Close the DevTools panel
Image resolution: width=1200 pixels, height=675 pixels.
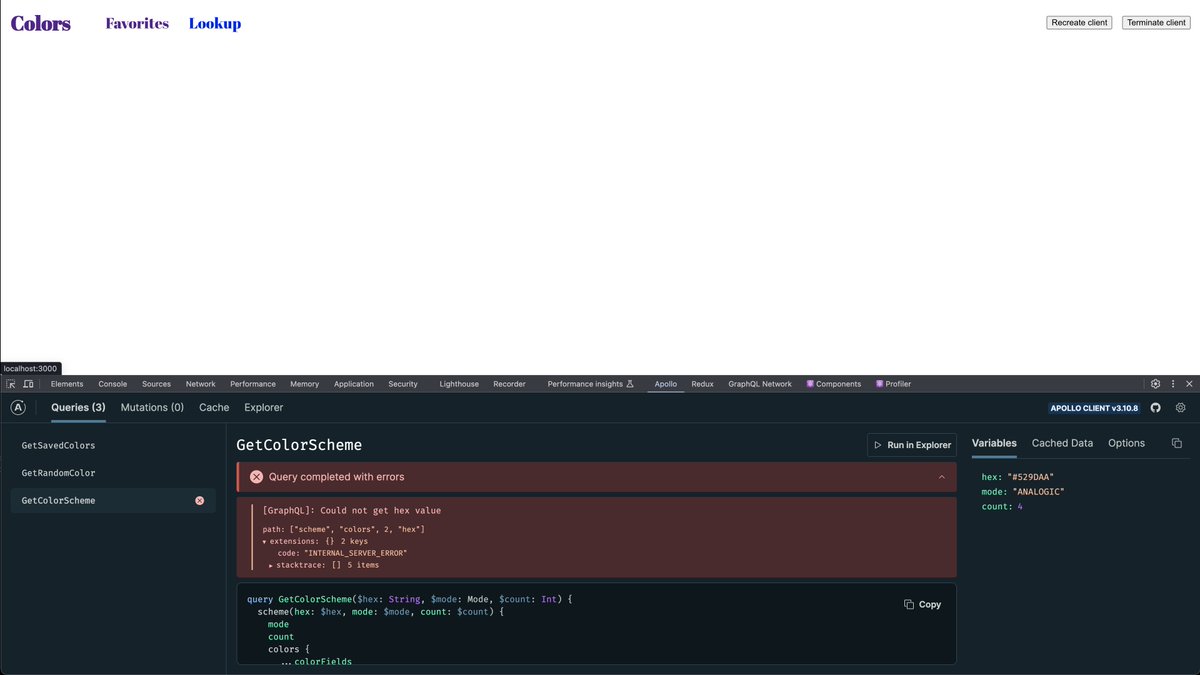[x=1189, y=384]
